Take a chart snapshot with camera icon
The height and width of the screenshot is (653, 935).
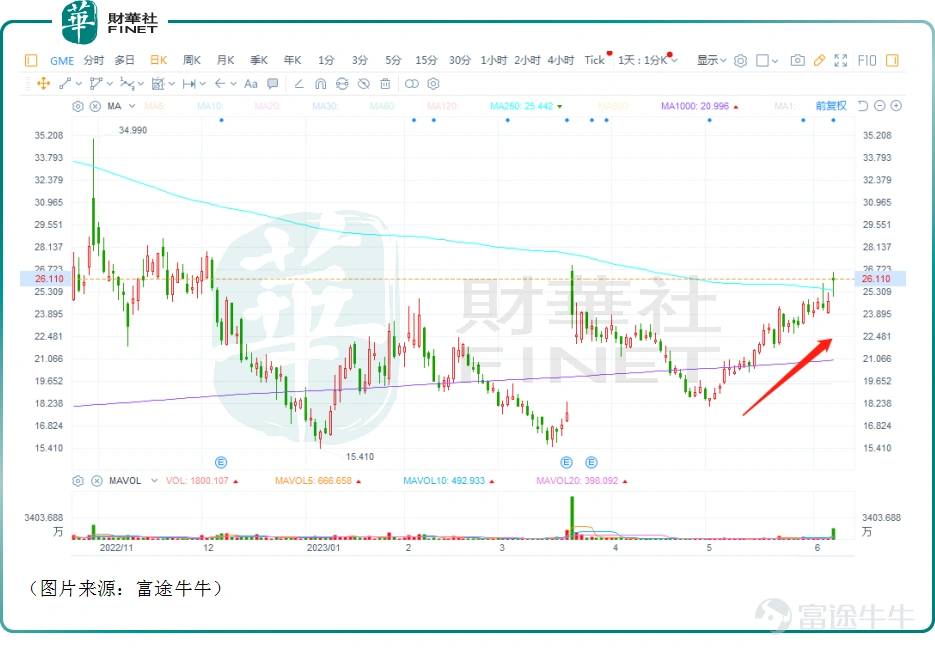tap(798, 60)
